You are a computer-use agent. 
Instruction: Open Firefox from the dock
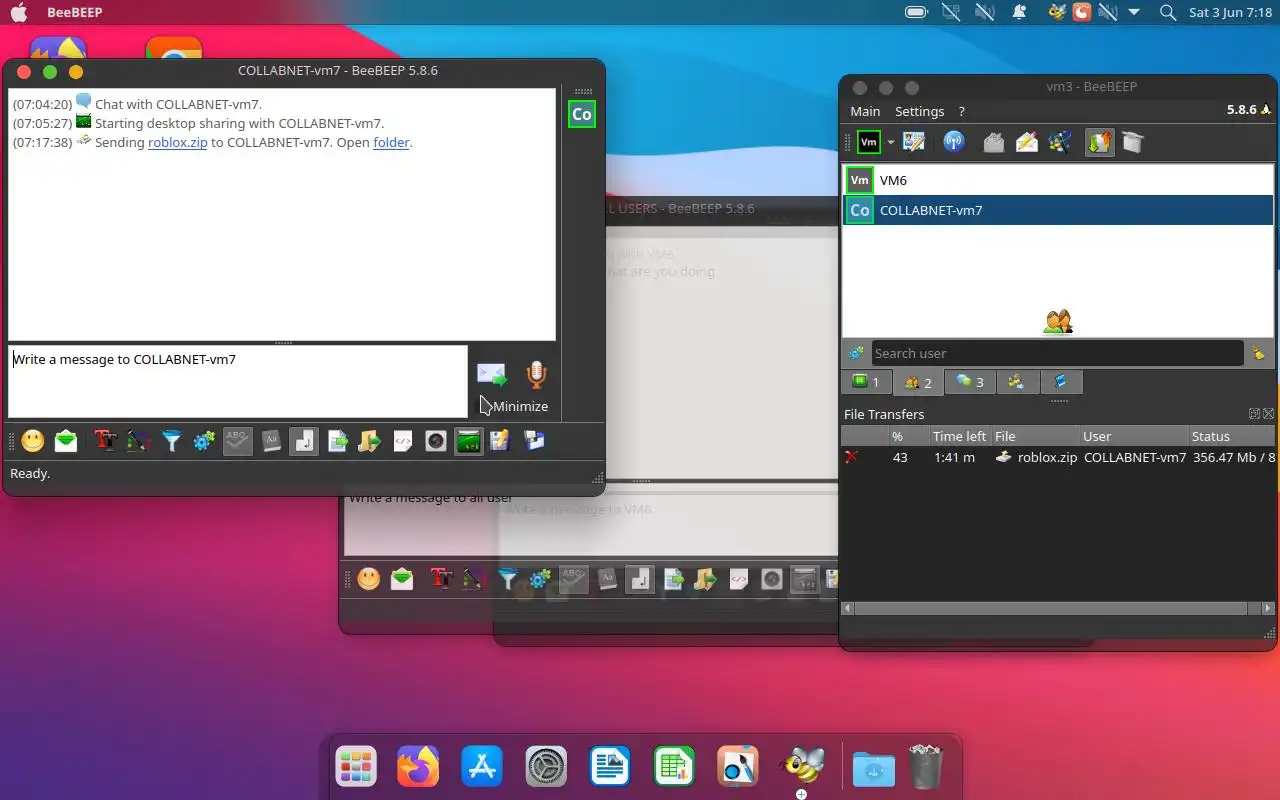point(418,767)
